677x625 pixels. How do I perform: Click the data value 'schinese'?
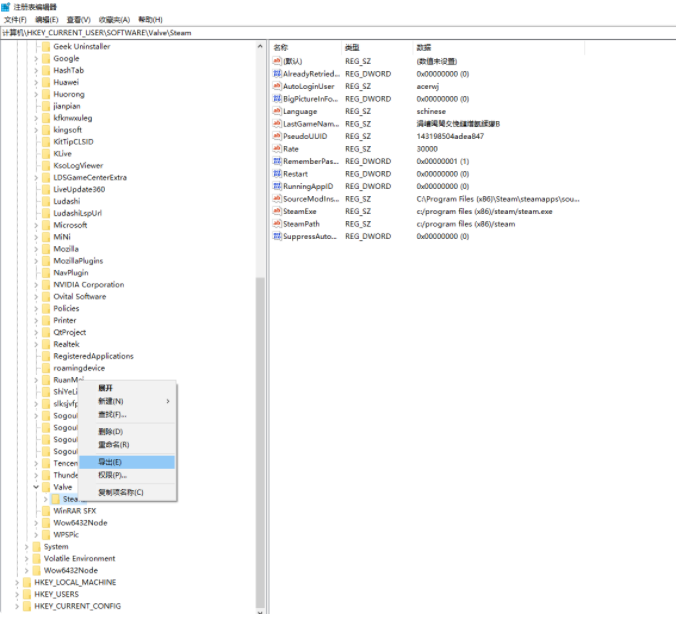point(431,111)
